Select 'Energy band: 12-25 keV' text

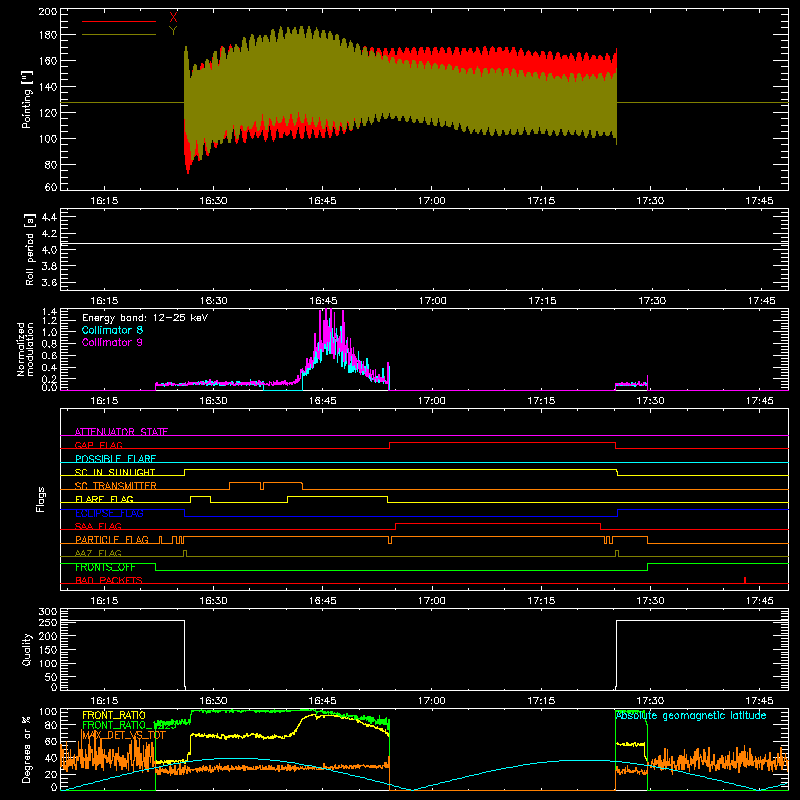[x=145, y=318]
